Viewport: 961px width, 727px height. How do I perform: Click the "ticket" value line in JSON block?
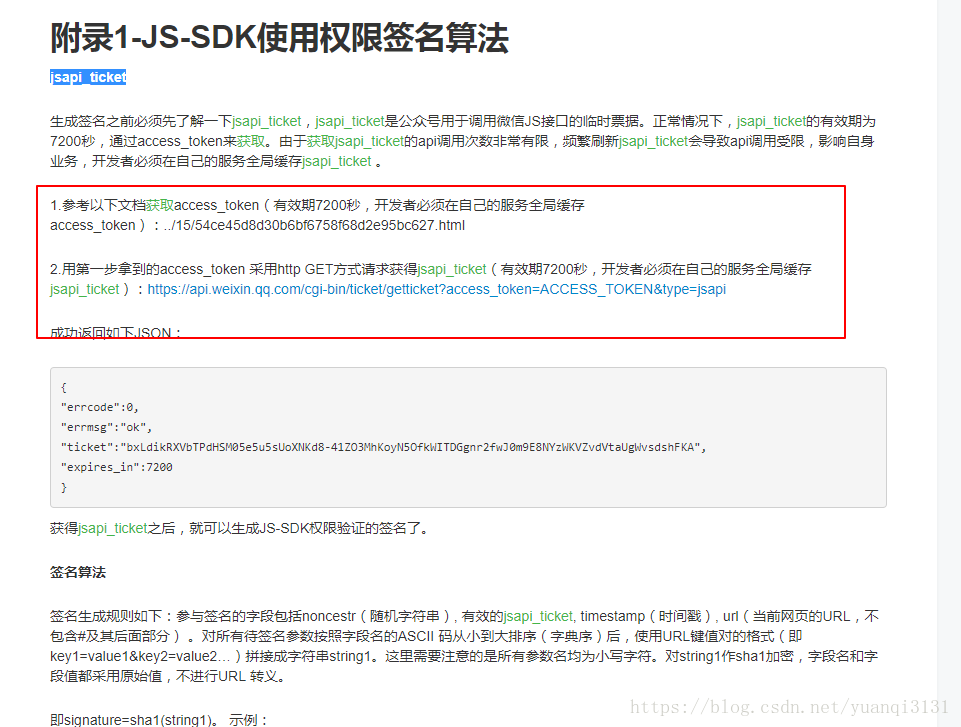click(384, 447)
